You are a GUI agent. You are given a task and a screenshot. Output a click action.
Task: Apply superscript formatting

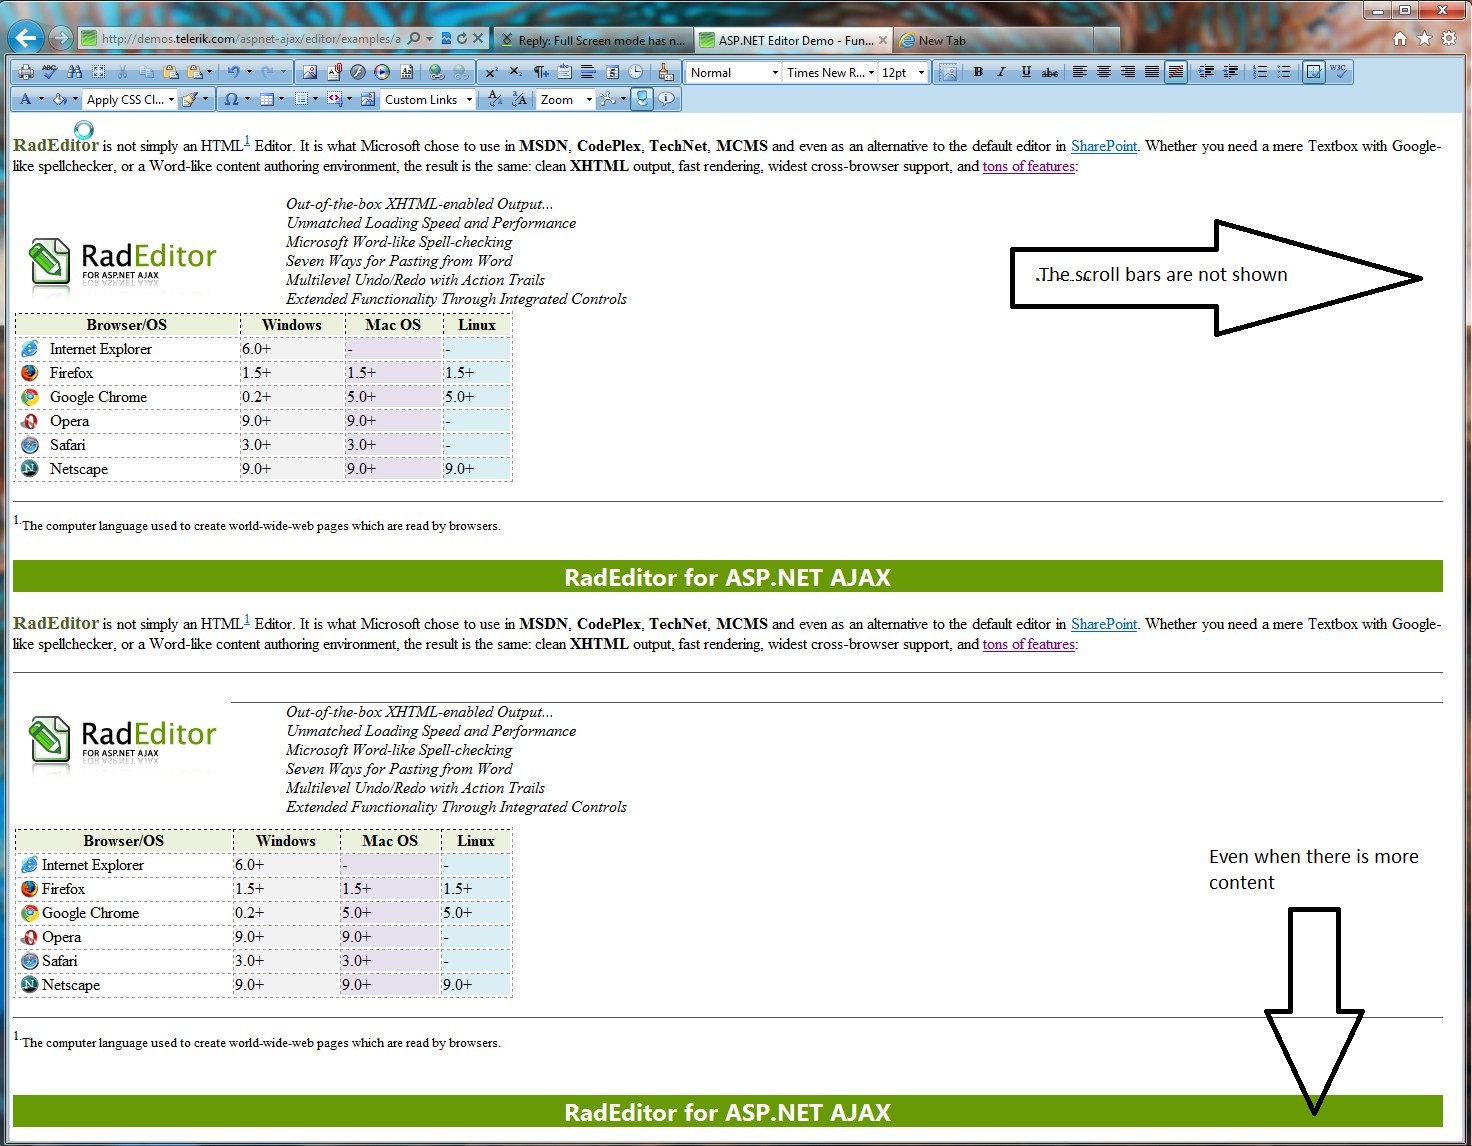(491, 72)
